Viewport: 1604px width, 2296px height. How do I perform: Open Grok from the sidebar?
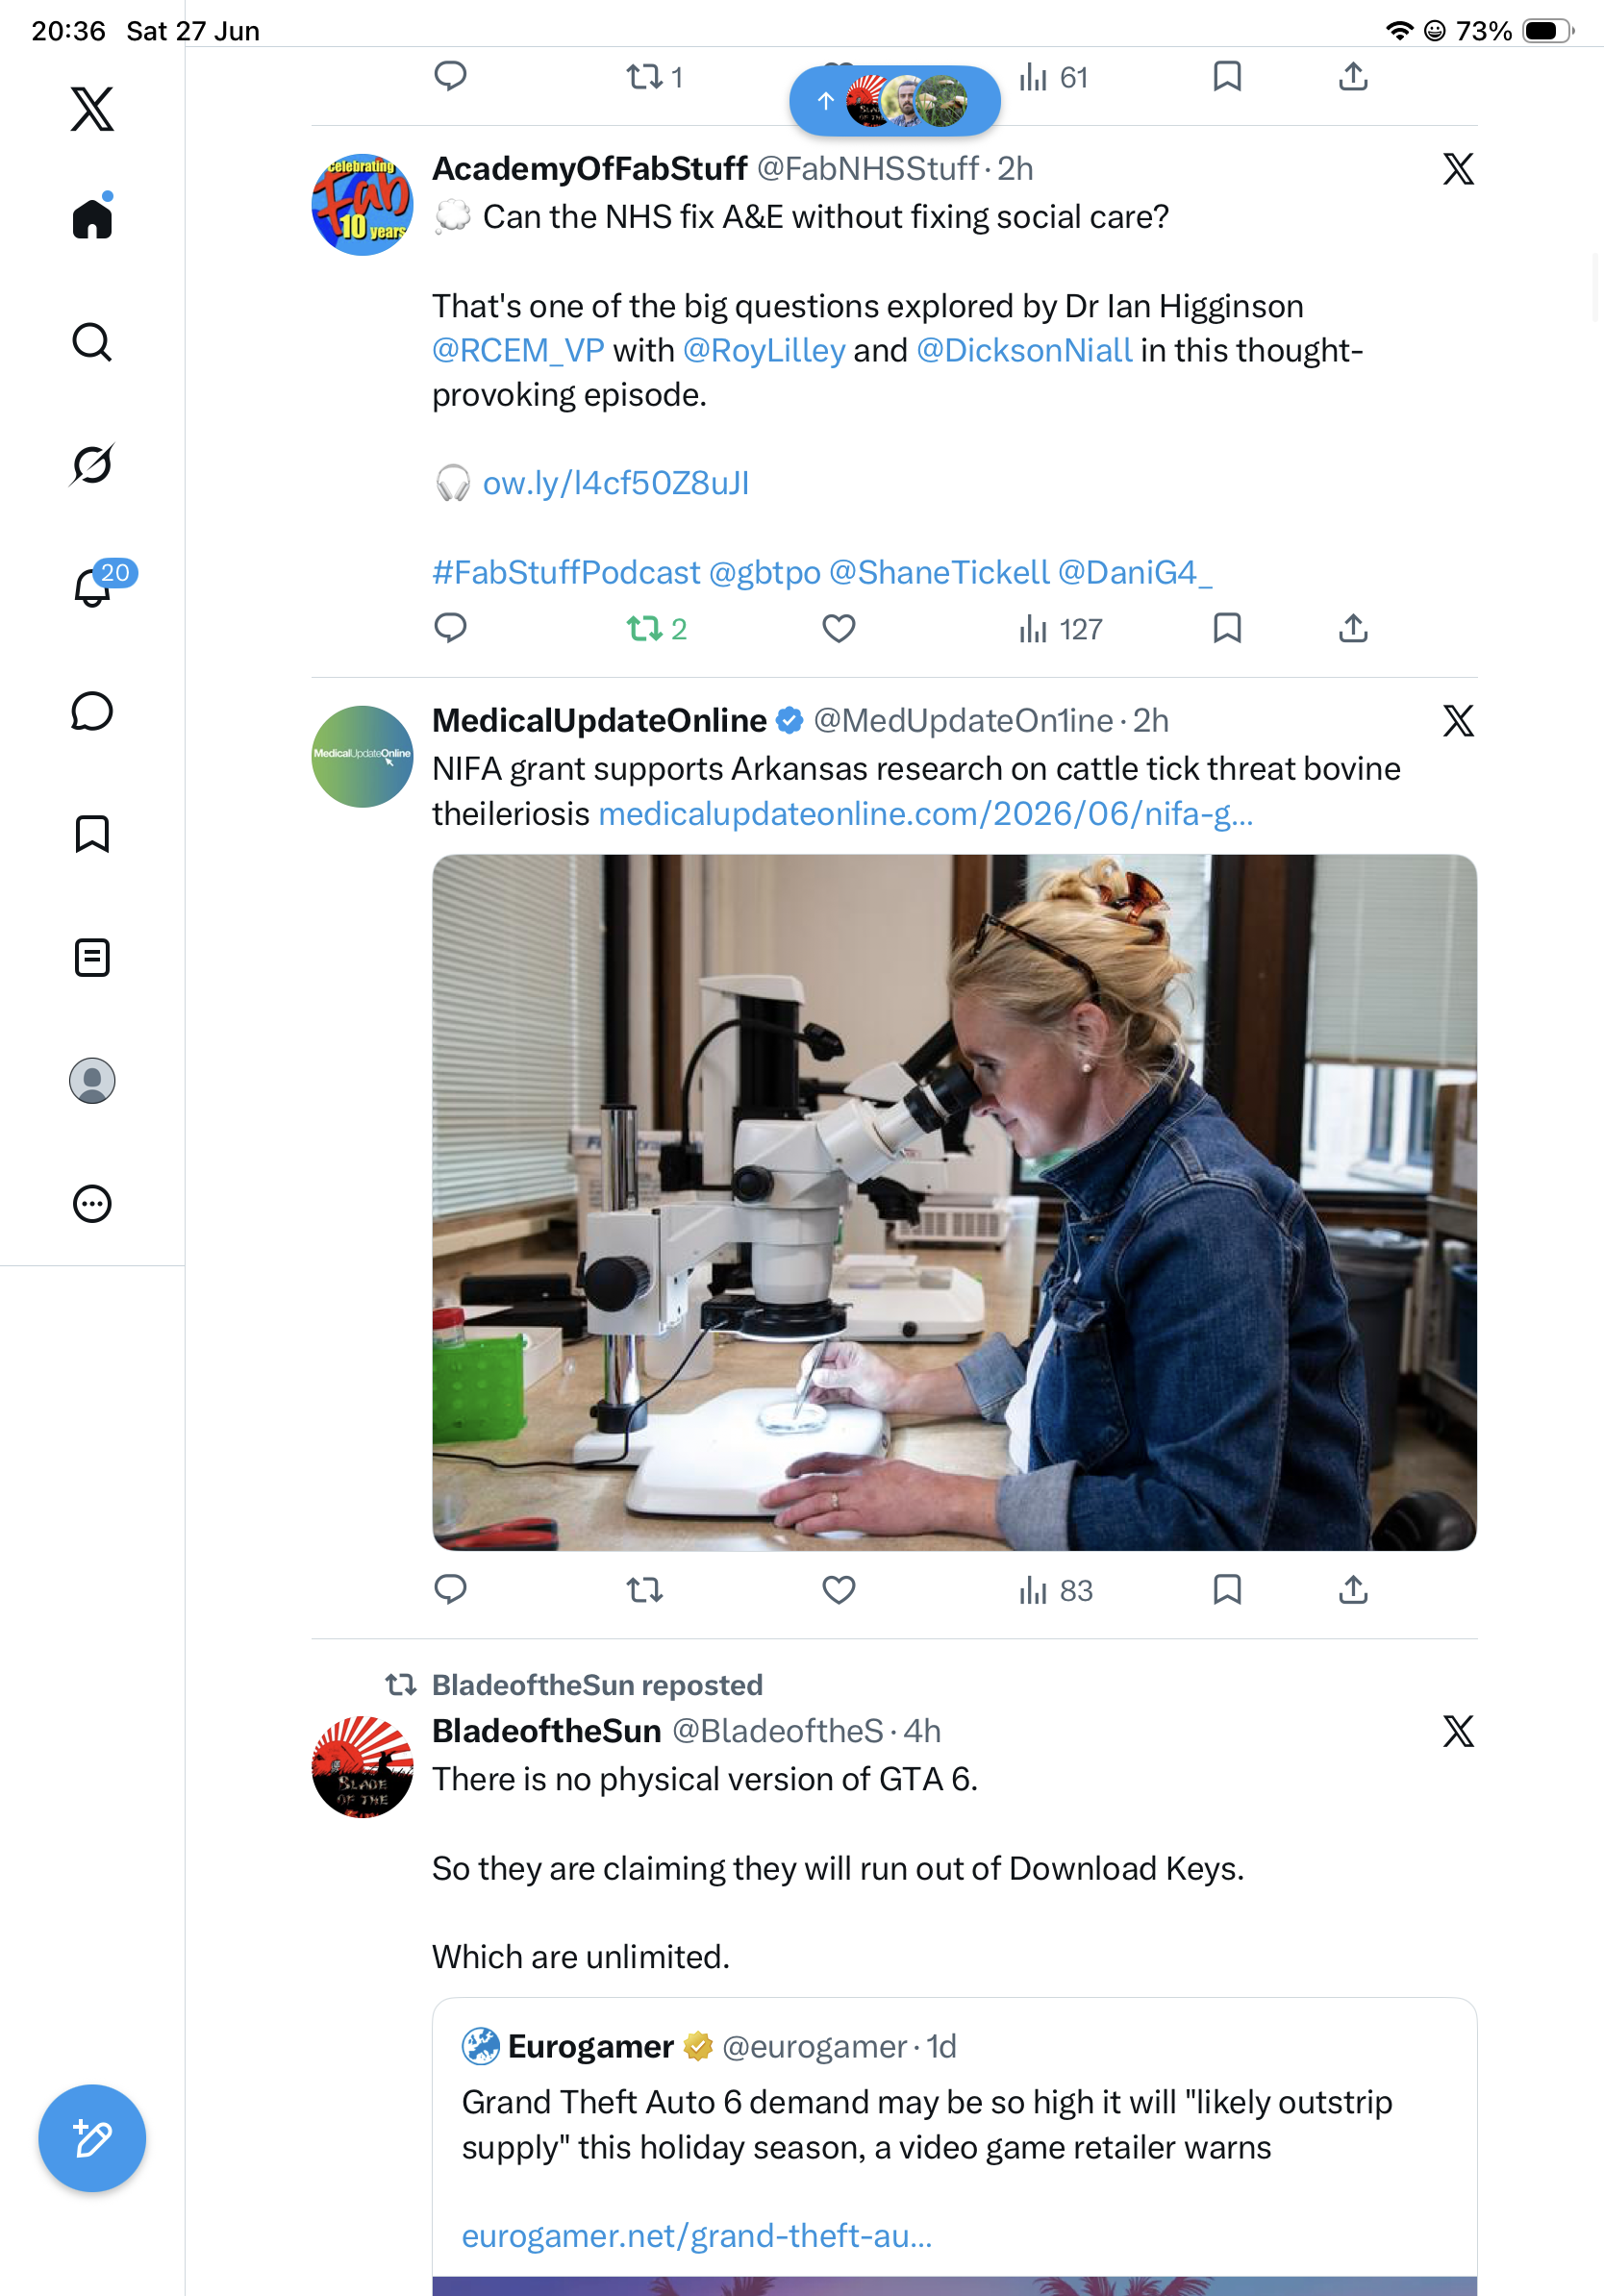tap(92, 464)
